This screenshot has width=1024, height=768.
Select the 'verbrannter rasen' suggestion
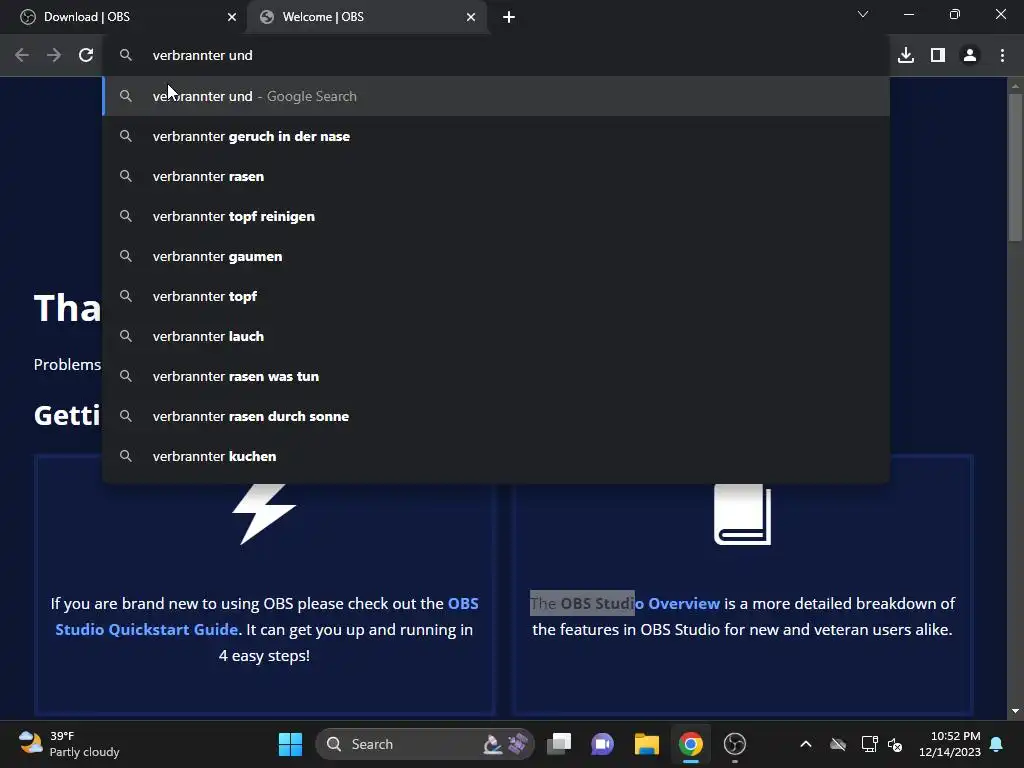click(496, 176)
